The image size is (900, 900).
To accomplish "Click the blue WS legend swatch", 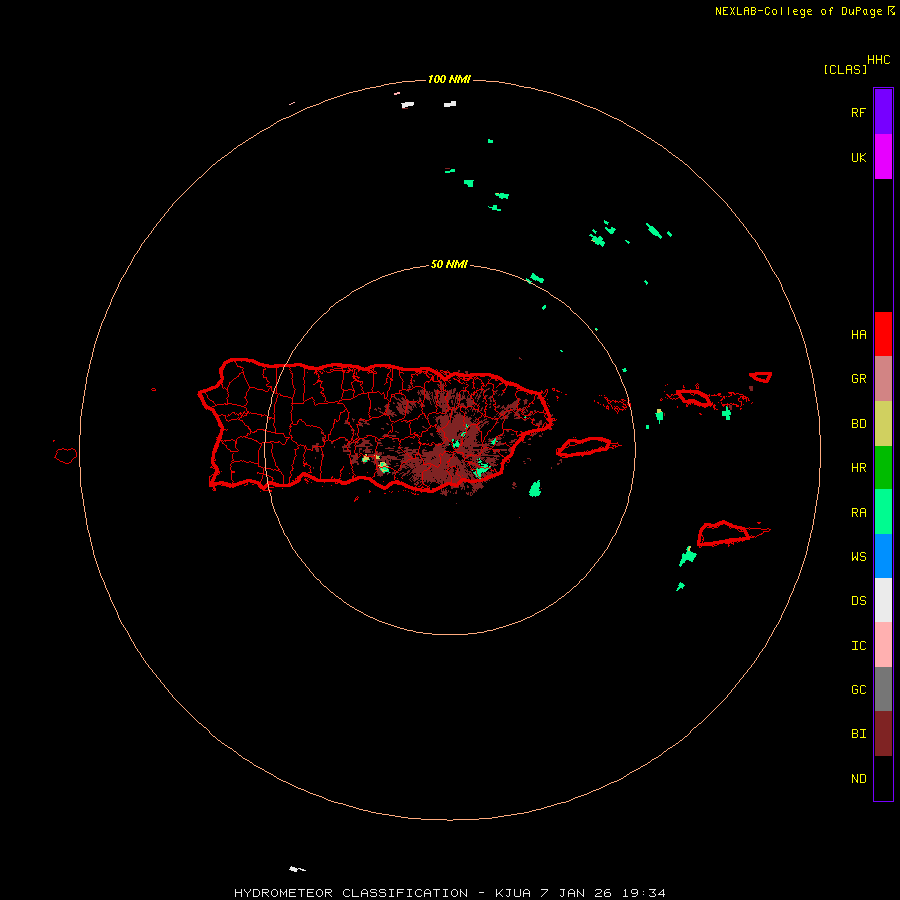I will click(883, 556).
